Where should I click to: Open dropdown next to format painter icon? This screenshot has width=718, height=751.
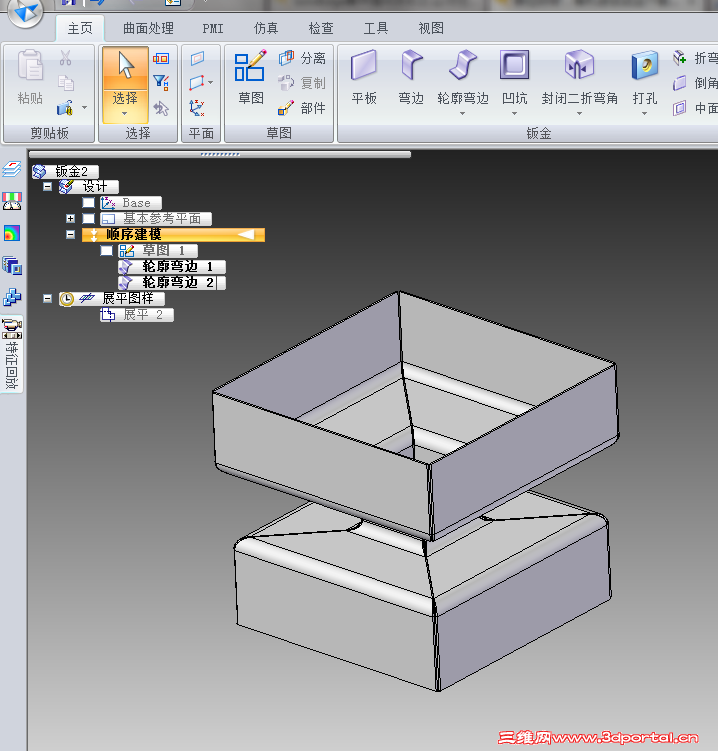(85, 108)
